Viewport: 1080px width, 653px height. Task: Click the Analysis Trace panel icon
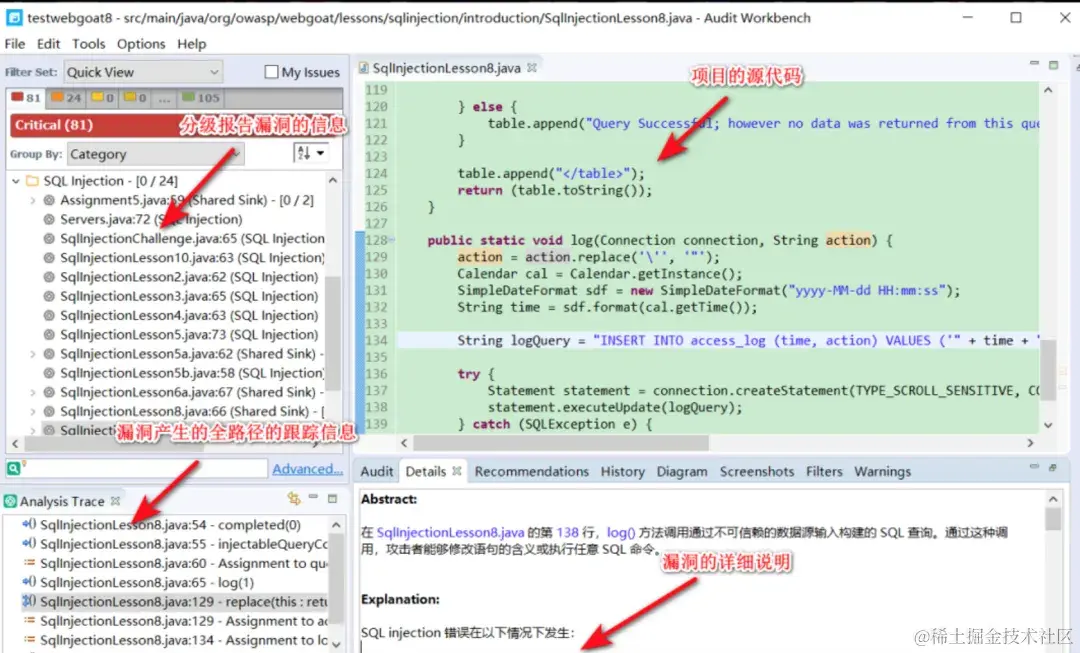point(10,501)
